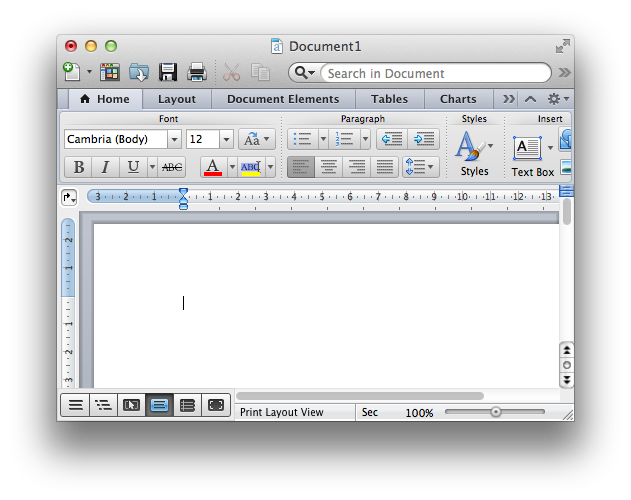
Task: Switch to the Charts tab
Action: pyautogui.click(x=458, y=99)
